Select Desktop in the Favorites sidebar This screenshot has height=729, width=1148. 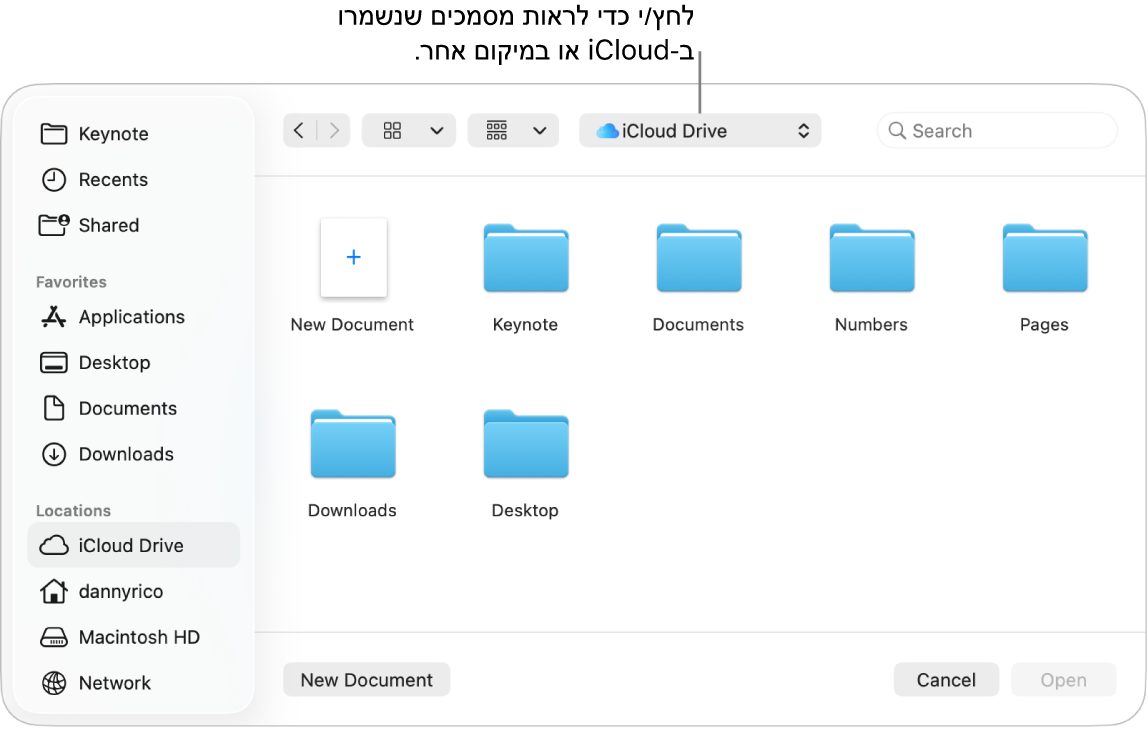133,362
